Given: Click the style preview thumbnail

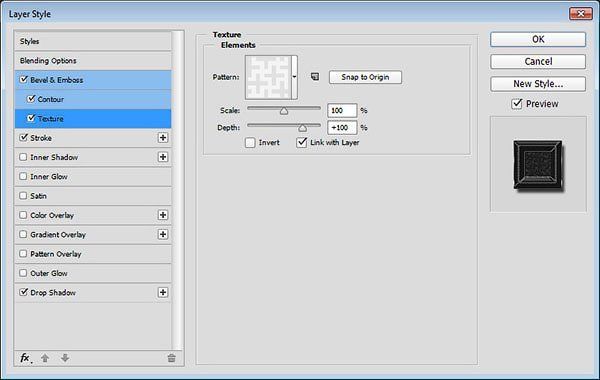Looking at the screenshot, I should point(538,165).
